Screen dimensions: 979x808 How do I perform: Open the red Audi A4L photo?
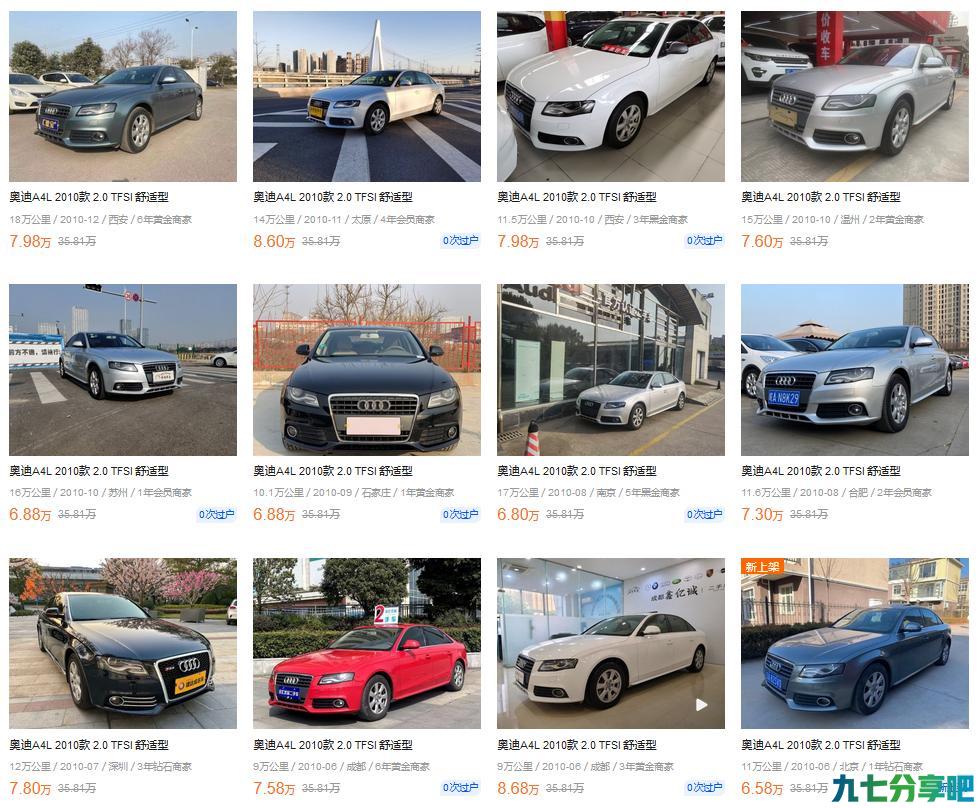coord(367,643)
